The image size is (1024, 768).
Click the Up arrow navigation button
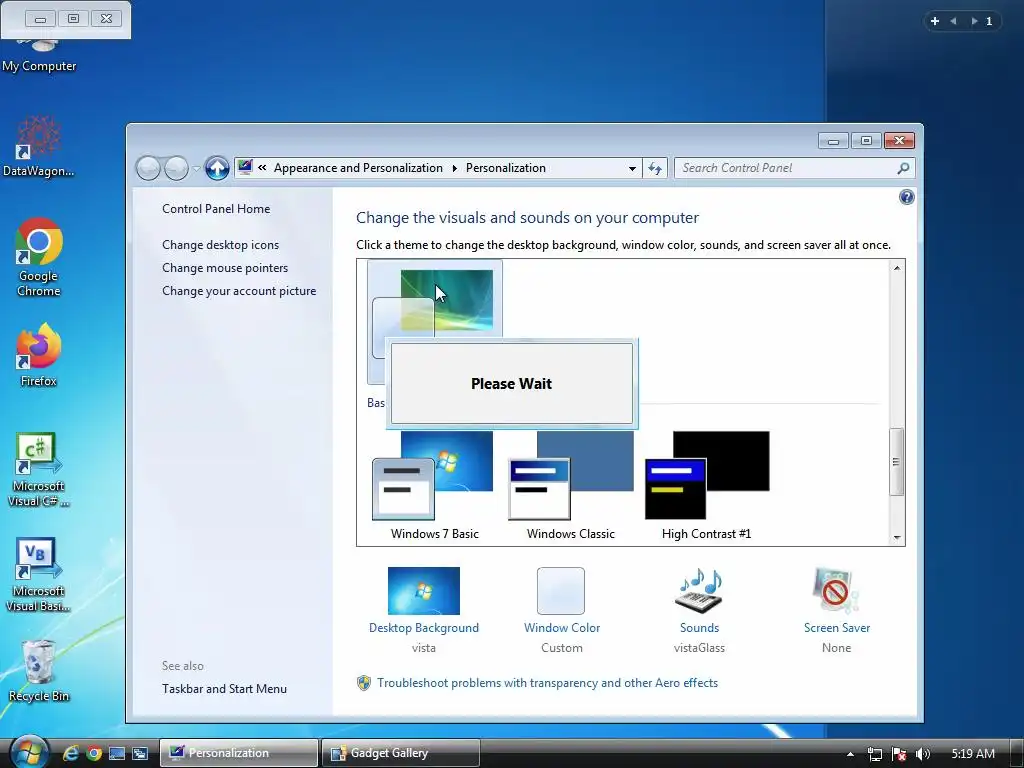[217, 168]
